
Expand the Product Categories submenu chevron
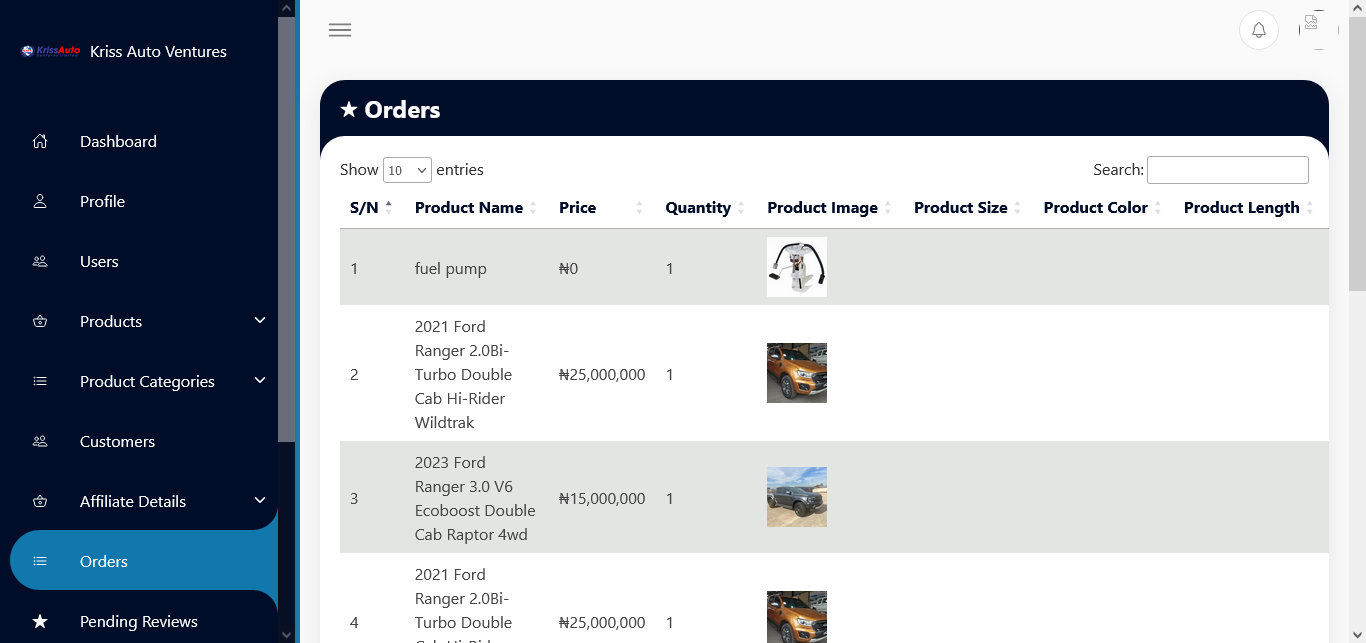pos(260,381)
